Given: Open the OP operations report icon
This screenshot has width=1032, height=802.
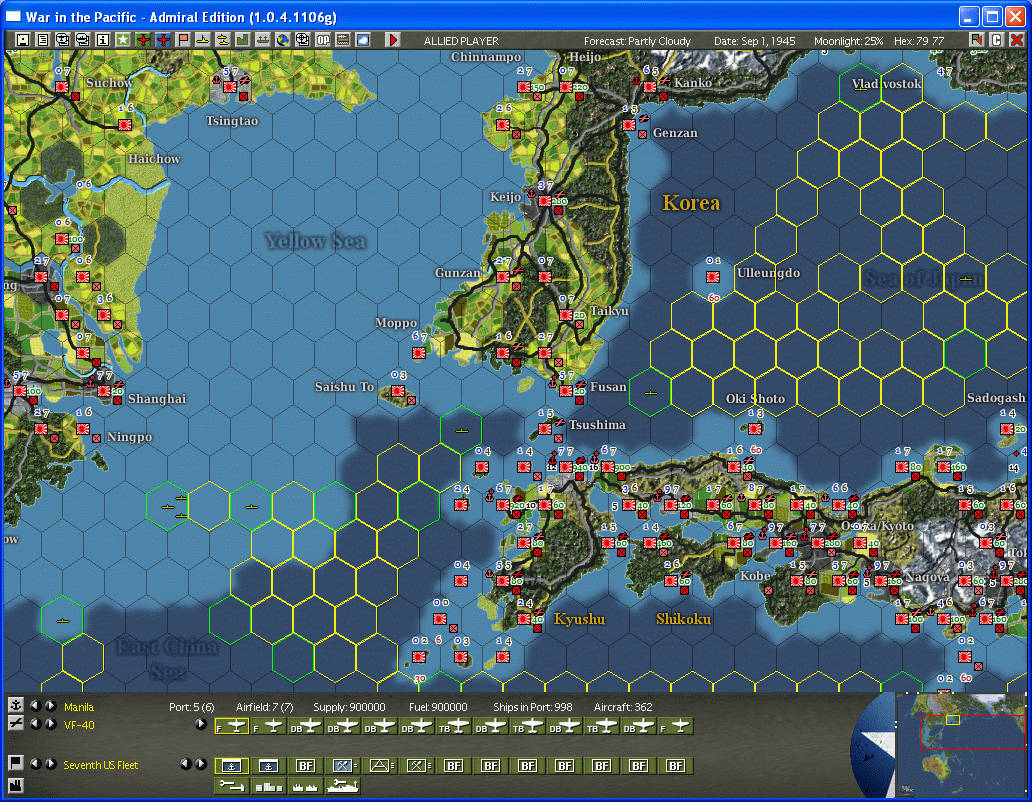Looking at the screenshot, I should pyautogui.click(x=322, y=39).
